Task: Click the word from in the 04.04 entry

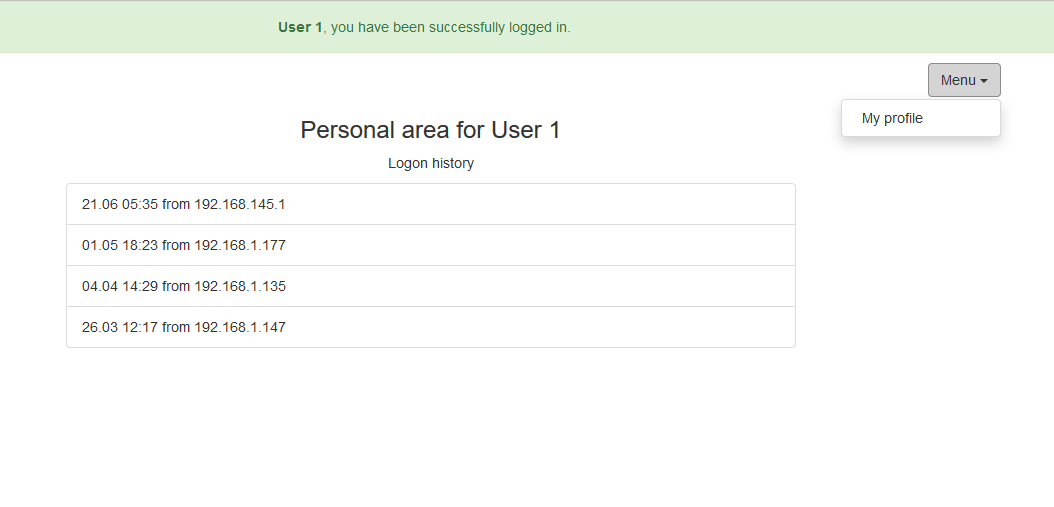Action: pyautogui.click(x=176, y=286)
